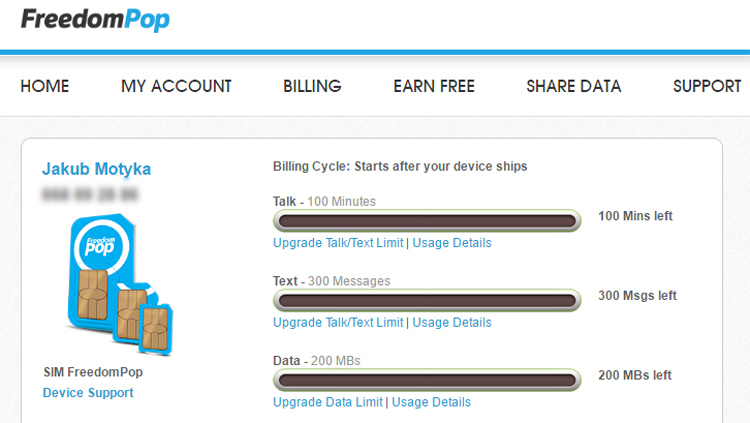Click the Billing Cycle status text
Screen dimensions: 750x423
coord(400,167)
